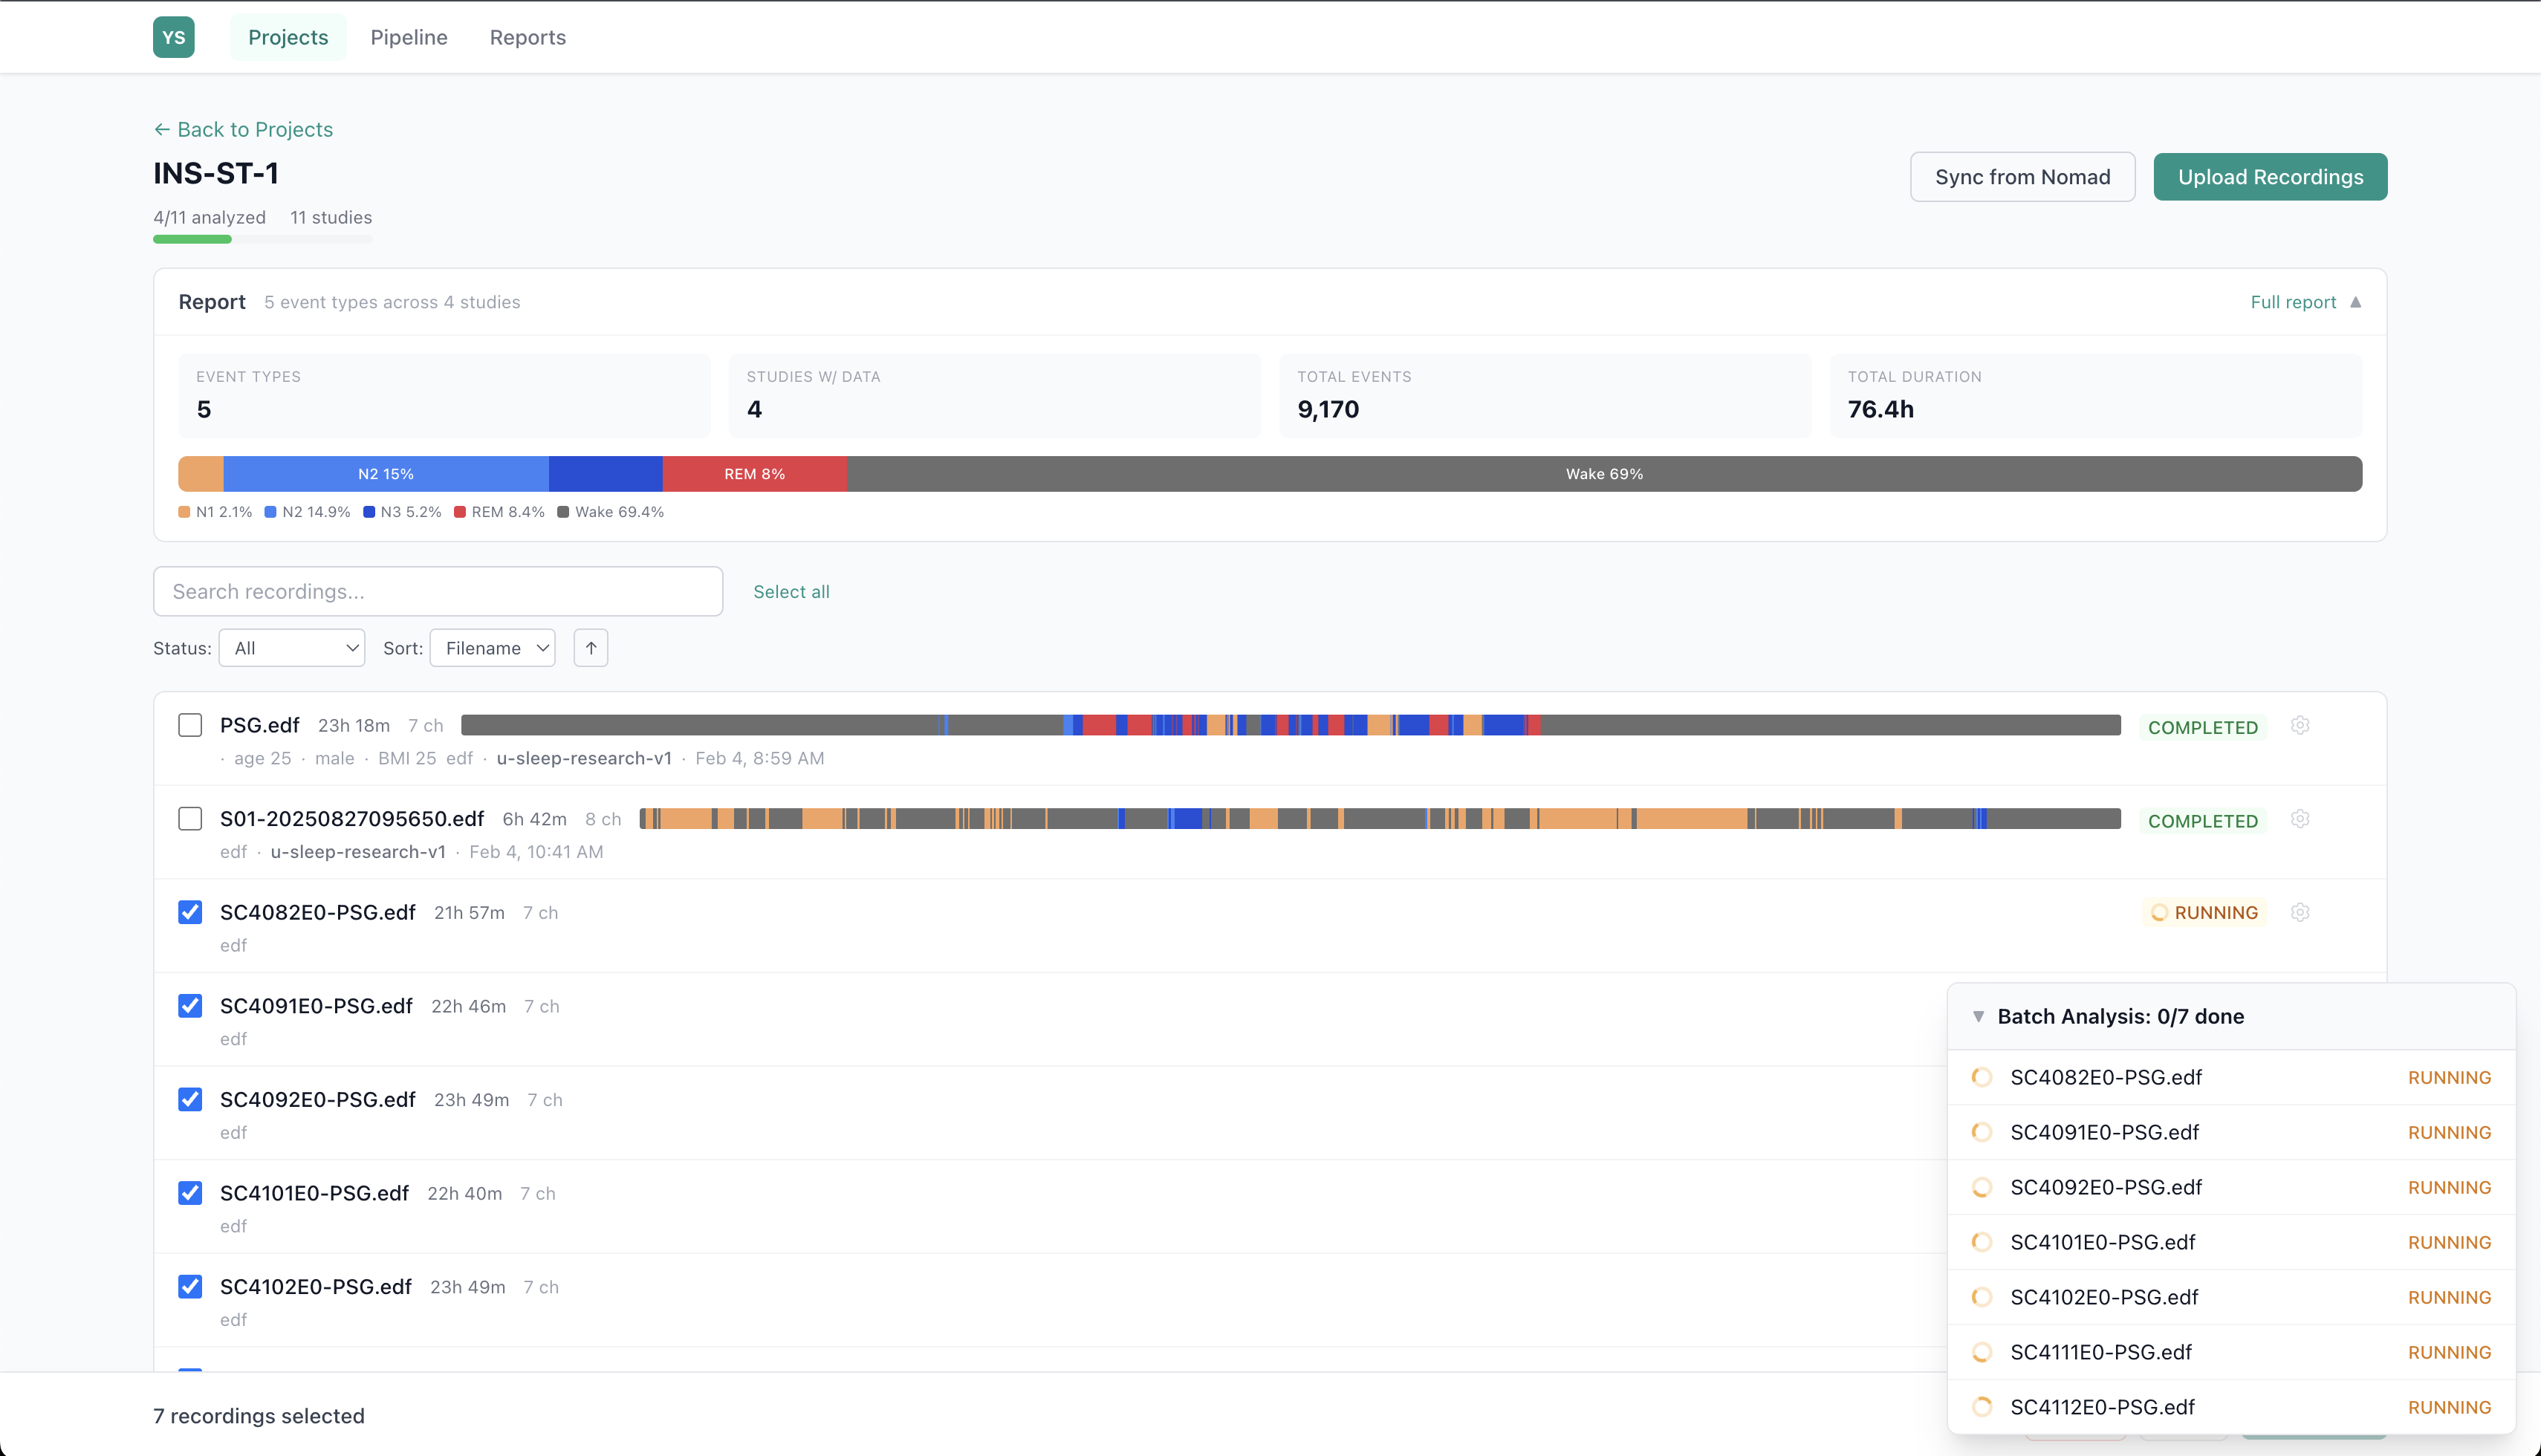
Task: Click the back arrow beside Back to Projects
Action: 163,129
